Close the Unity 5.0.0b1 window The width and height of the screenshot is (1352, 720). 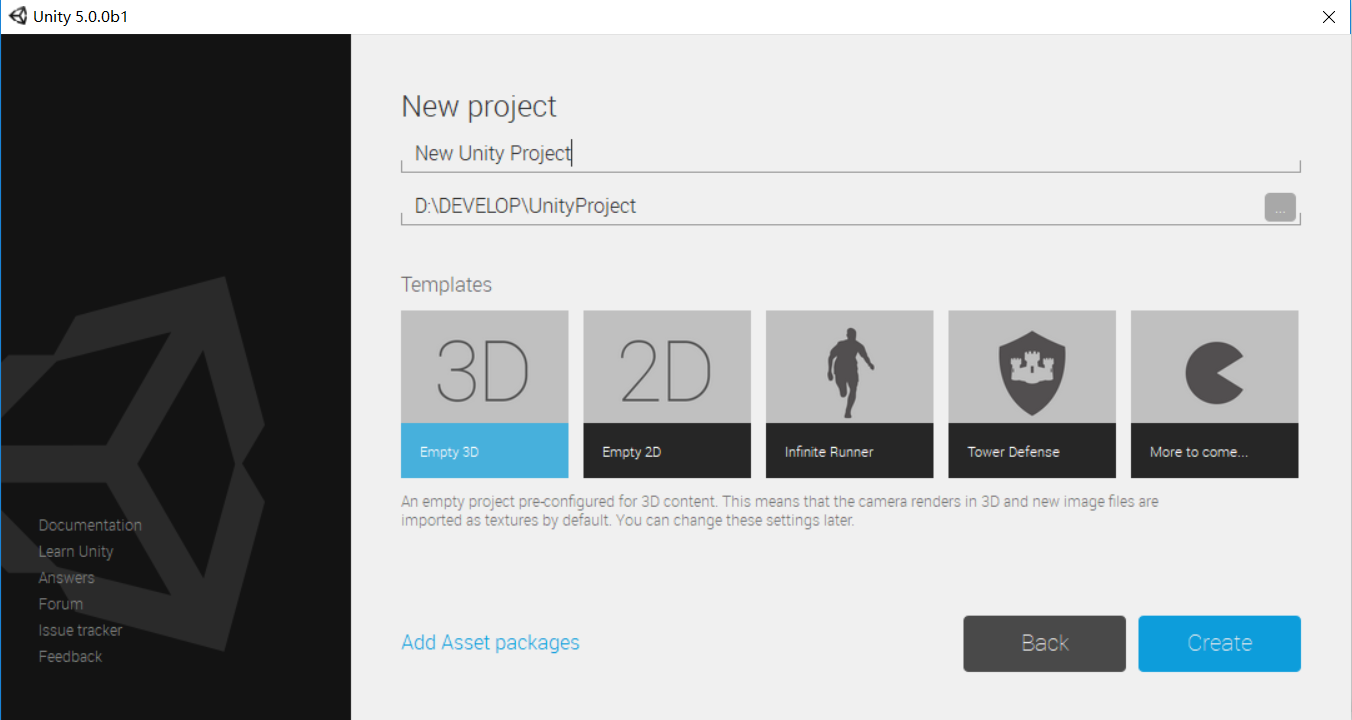[x=1329, y=17]
